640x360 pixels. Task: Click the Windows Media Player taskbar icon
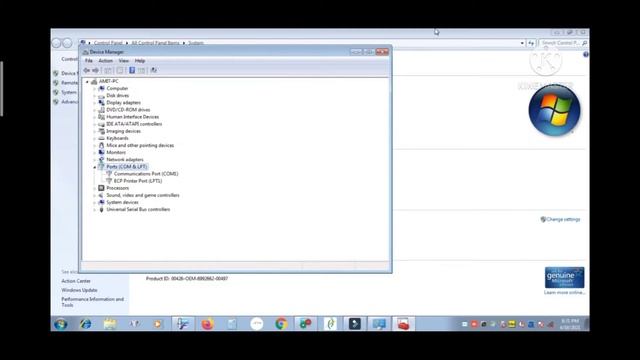(x=158, y=324)
